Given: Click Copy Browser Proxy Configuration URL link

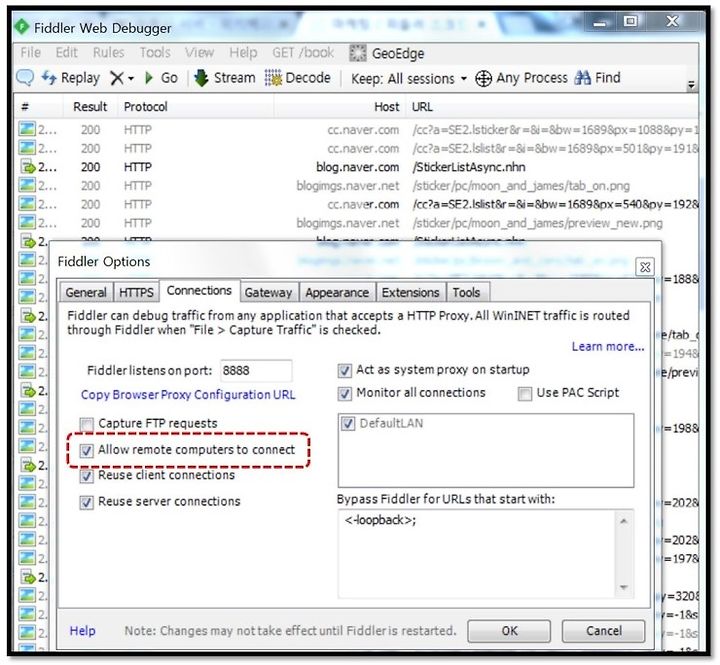Looking at the screenshot, I should click(x=188, y=395).
